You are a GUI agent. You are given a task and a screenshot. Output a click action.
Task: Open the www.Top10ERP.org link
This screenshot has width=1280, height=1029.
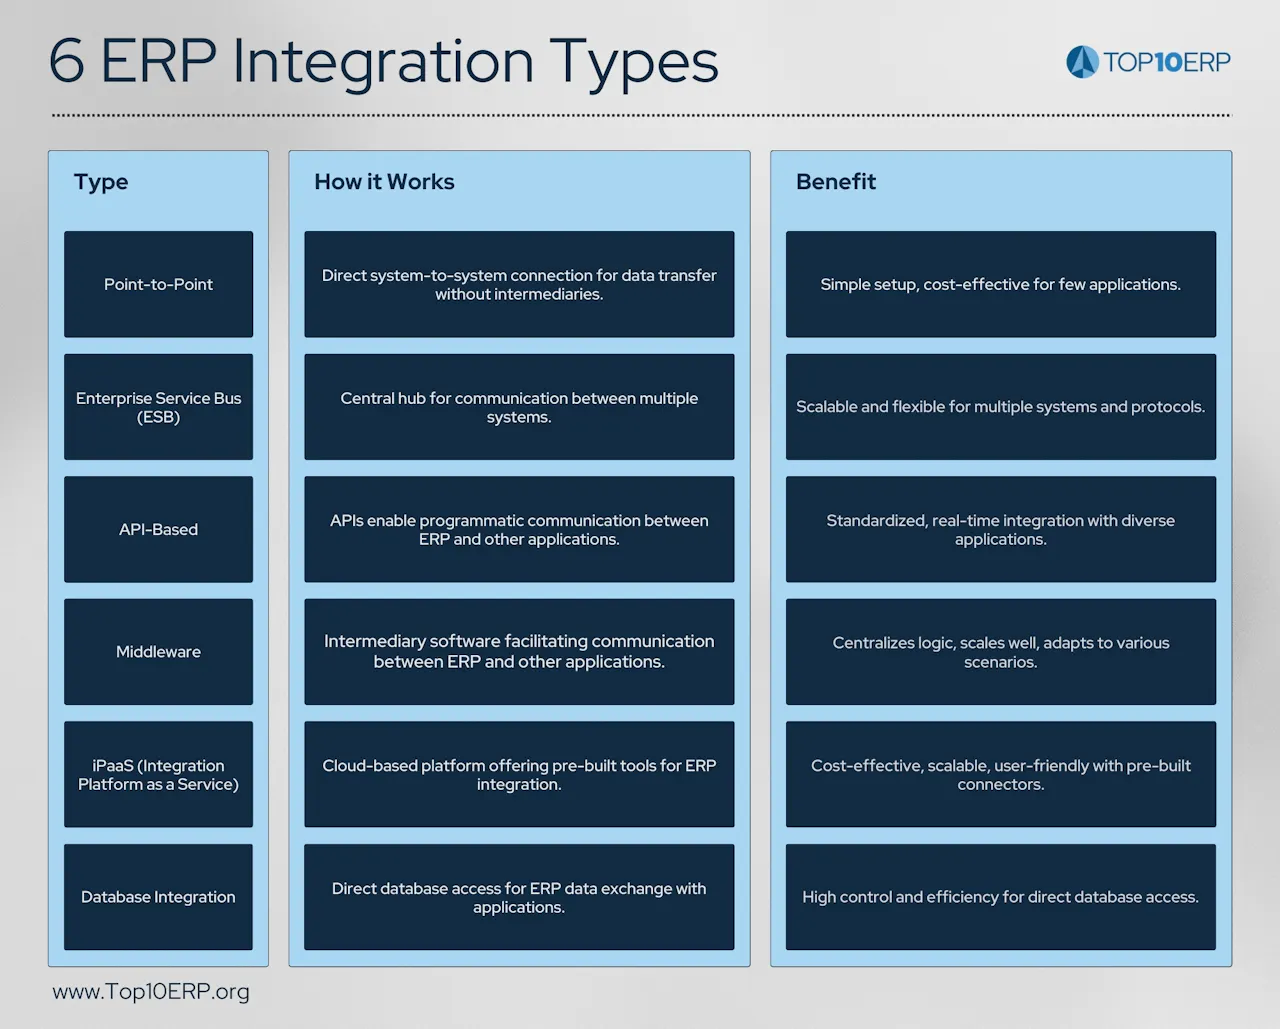click(151, 991)
